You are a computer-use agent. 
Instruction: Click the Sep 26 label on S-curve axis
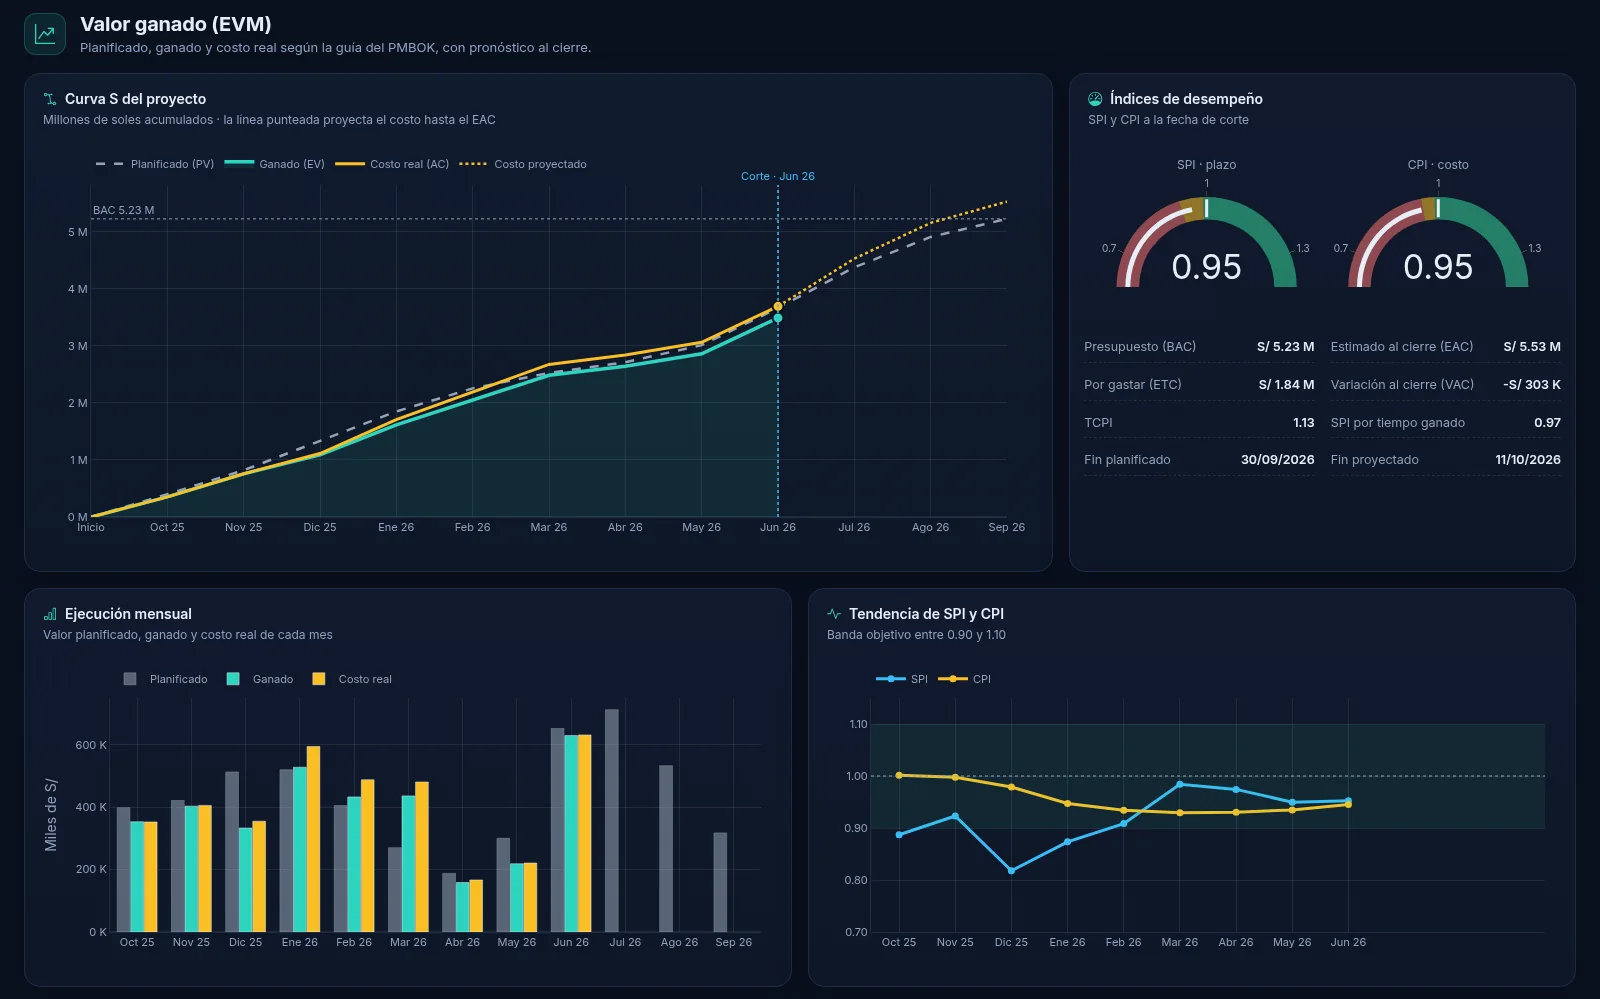[1006, 527]
